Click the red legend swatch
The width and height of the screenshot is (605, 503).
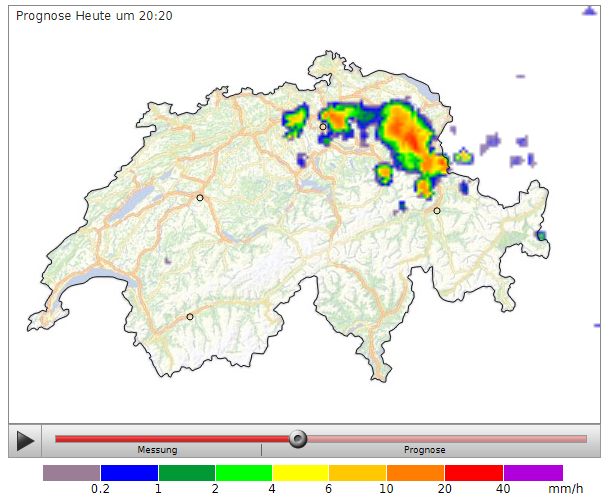coord(474,473)
